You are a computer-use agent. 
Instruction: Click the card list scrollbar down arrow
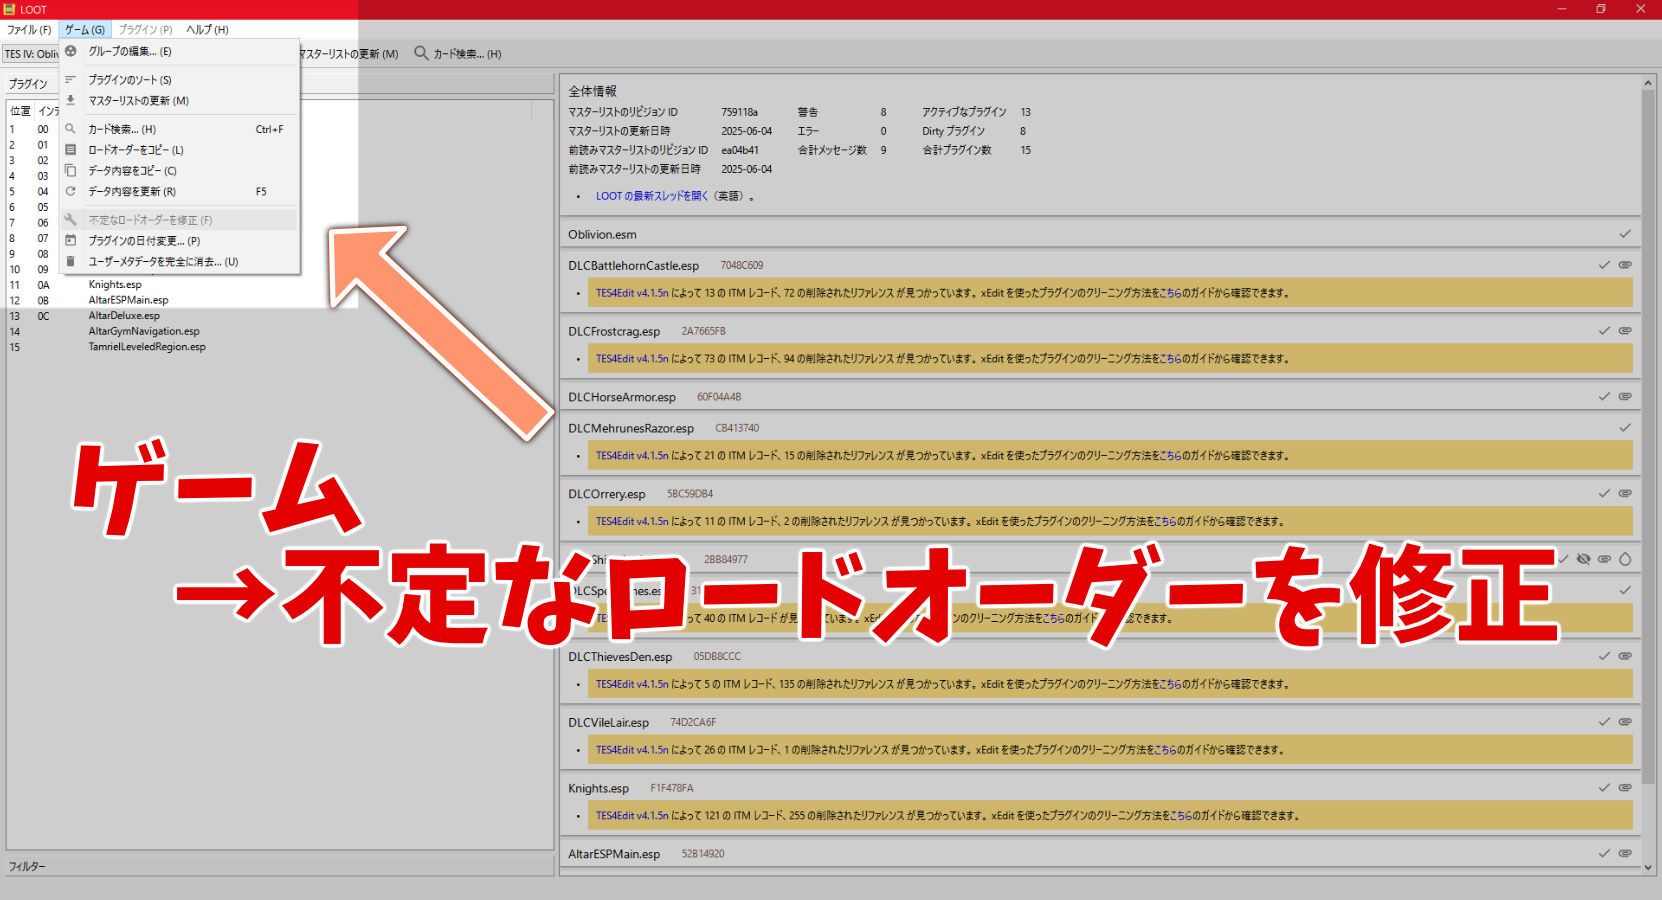tap(1648, 868)
